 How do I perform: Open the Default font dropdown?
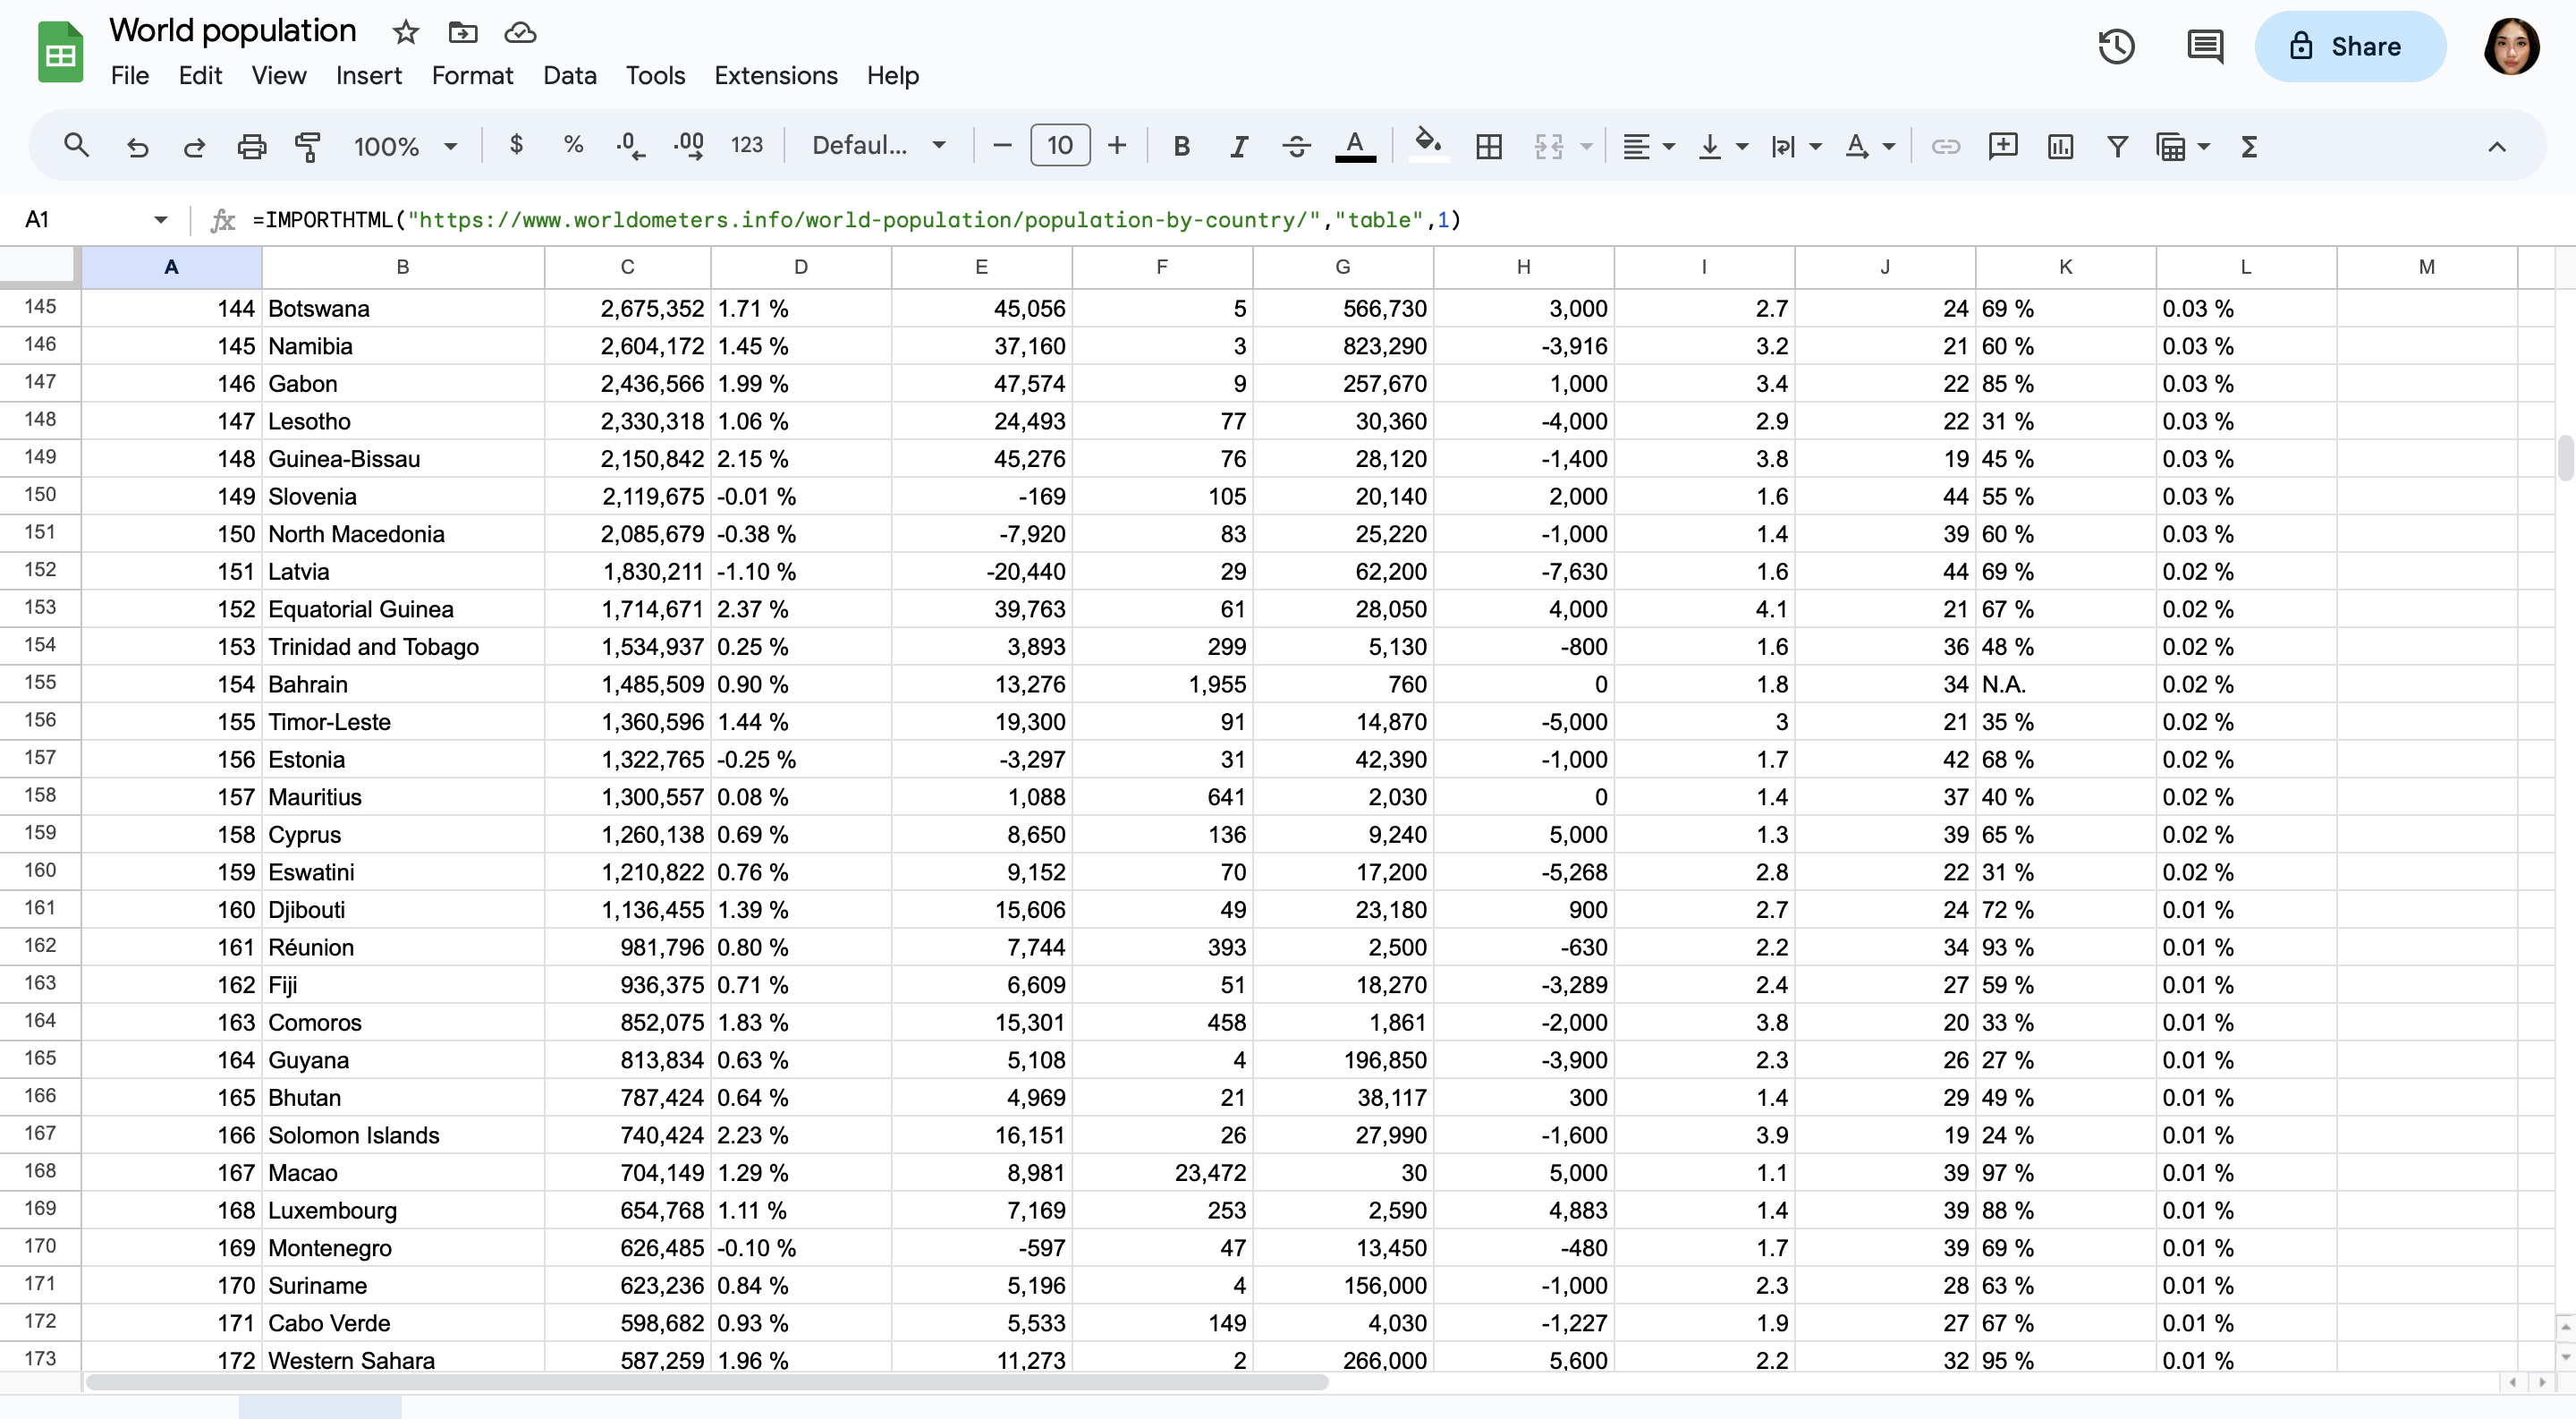[878, 146]
